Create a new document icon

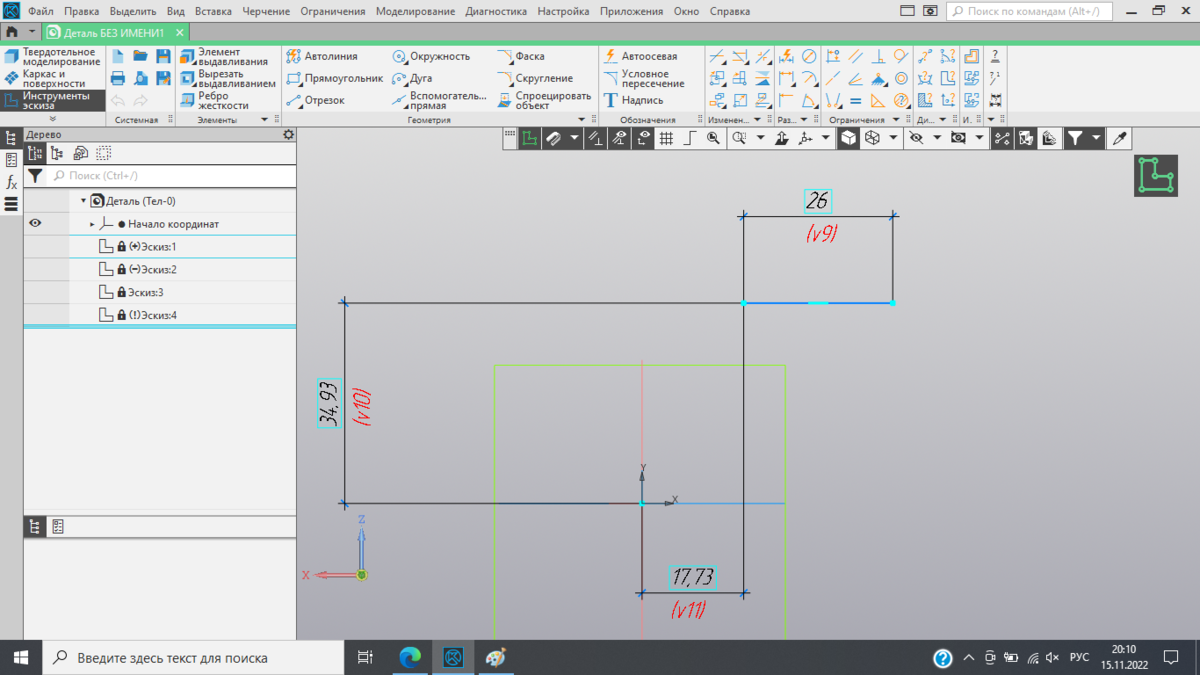[118, 57]
